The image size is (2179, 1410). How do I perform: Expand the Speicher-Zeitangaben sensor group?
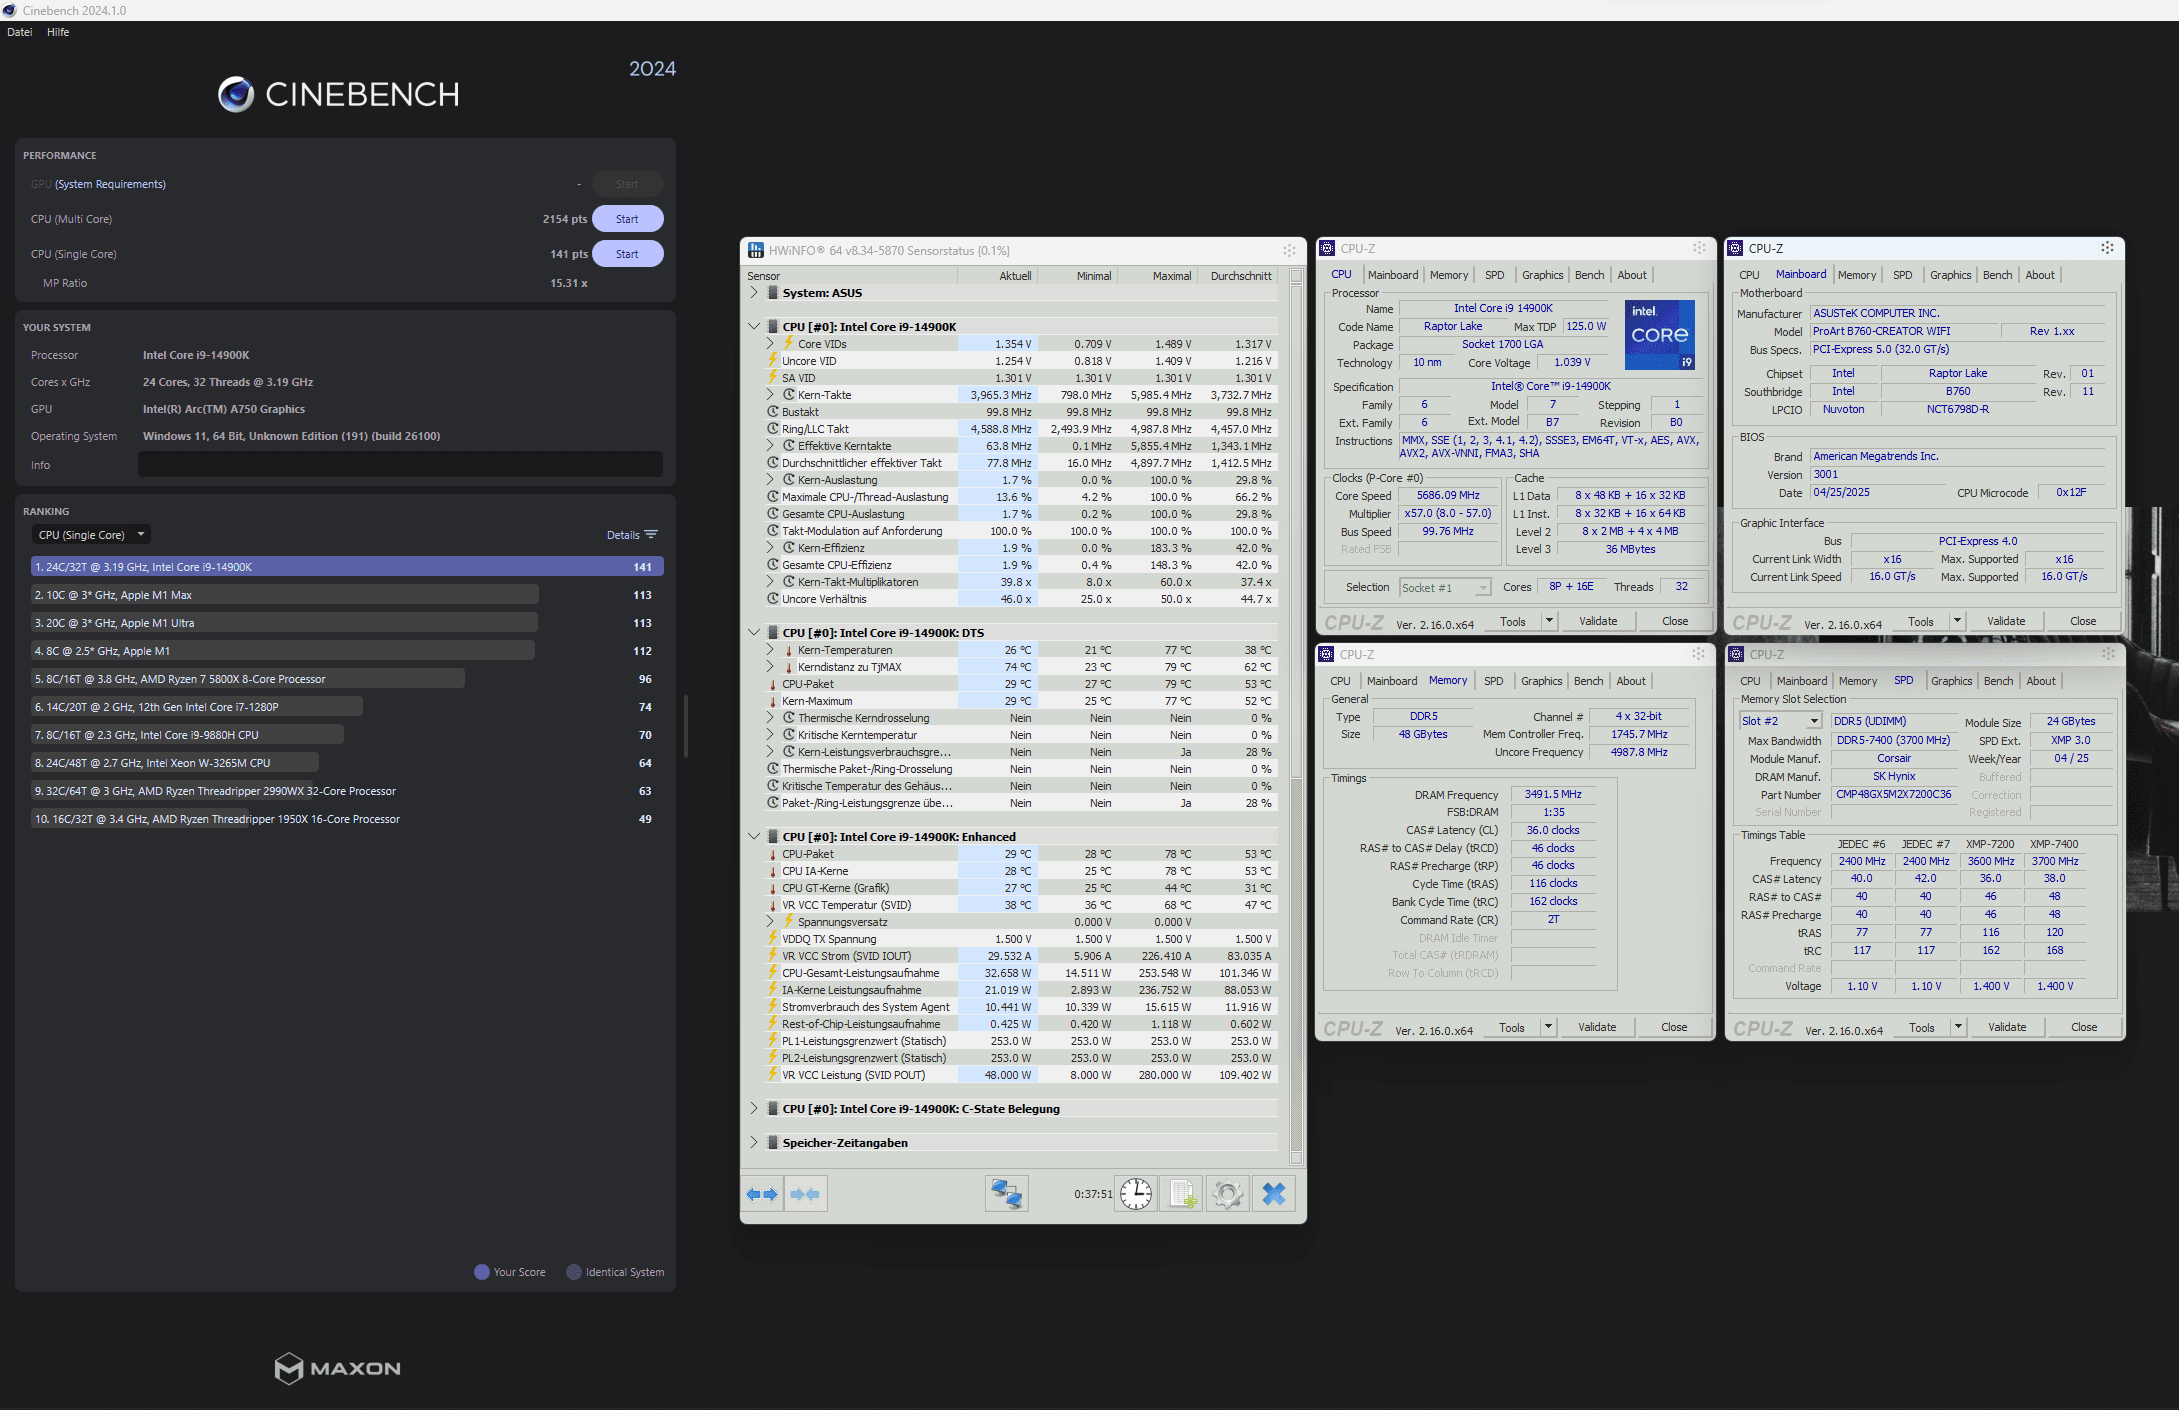pyautogui.click(x=754, y=1142)
